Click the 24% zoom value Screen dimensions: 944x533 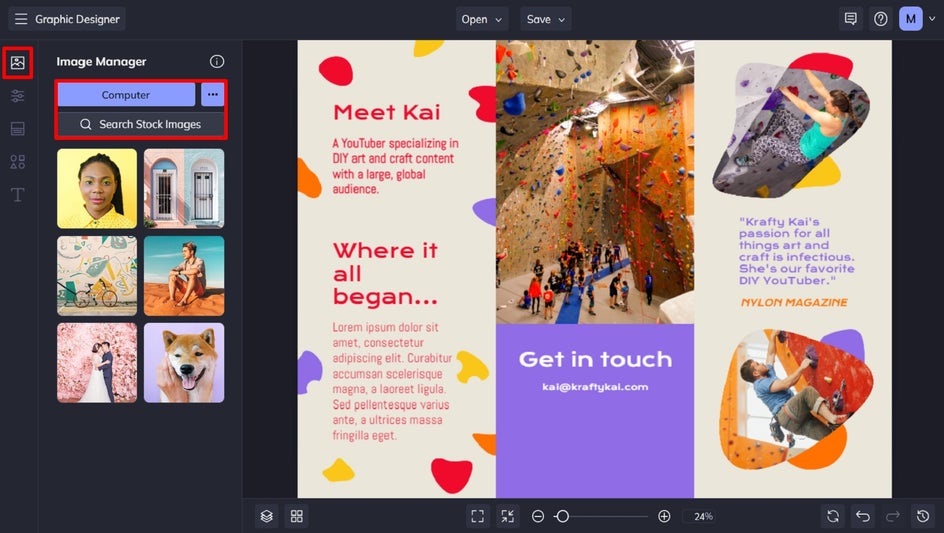pos(703,516)
